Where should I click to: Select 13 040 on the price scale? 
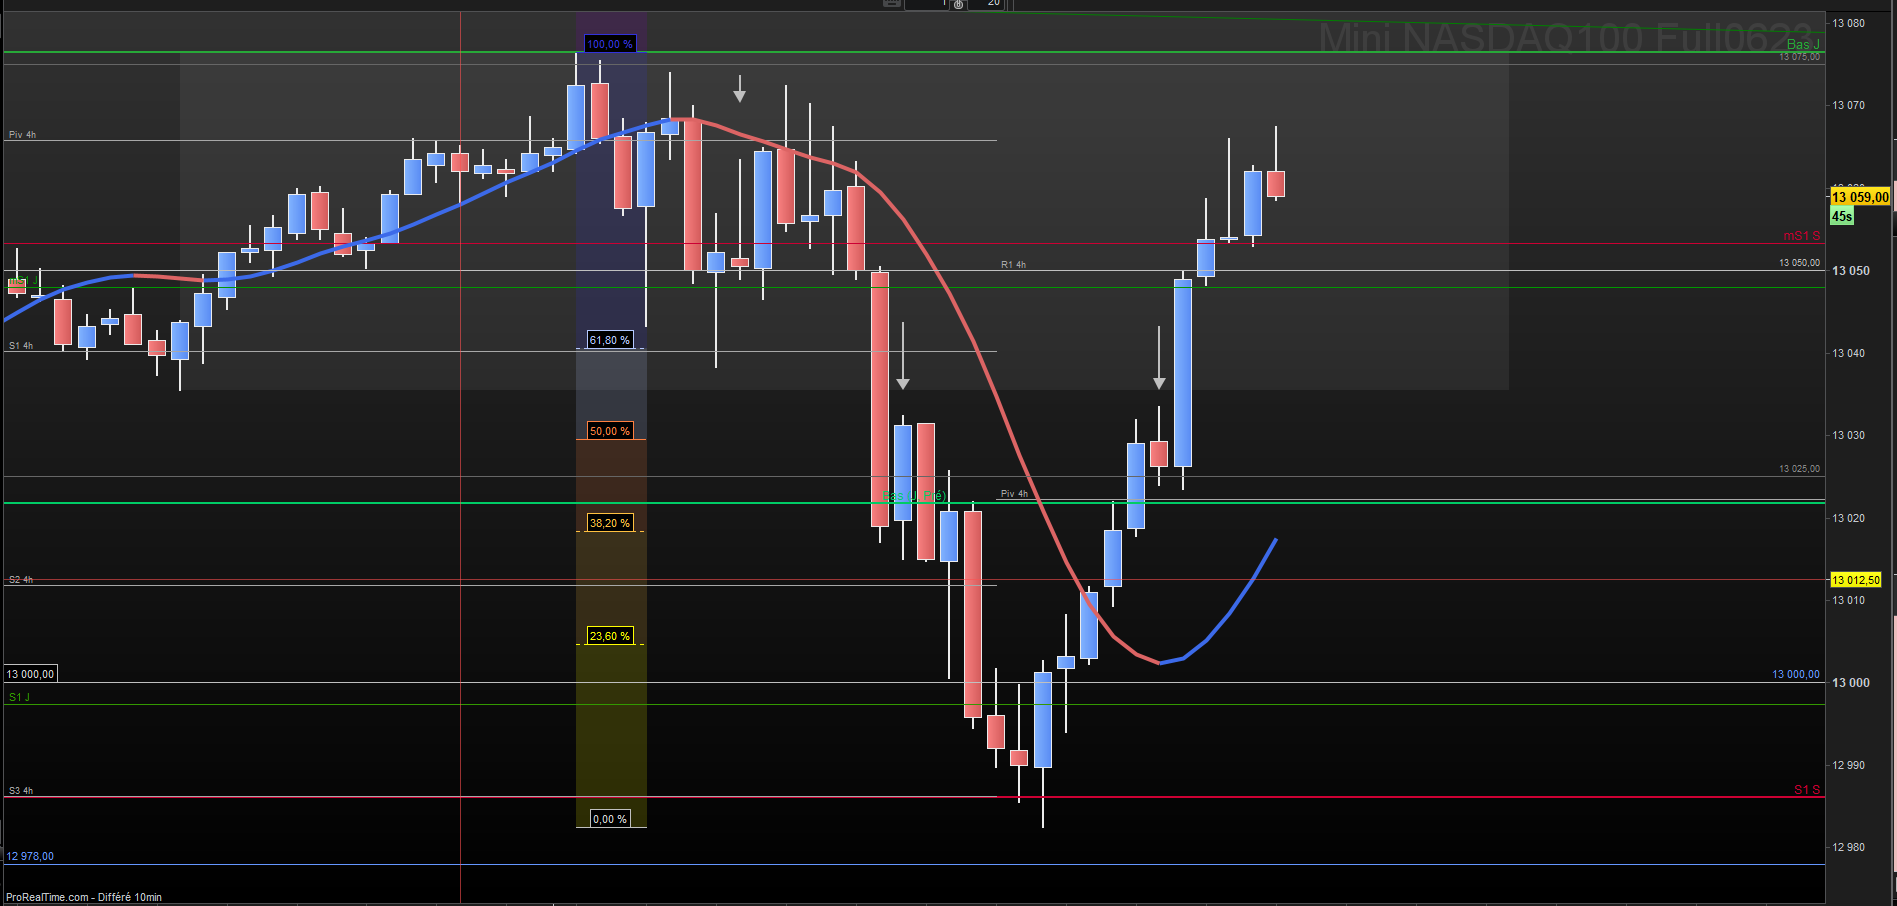1848,353
